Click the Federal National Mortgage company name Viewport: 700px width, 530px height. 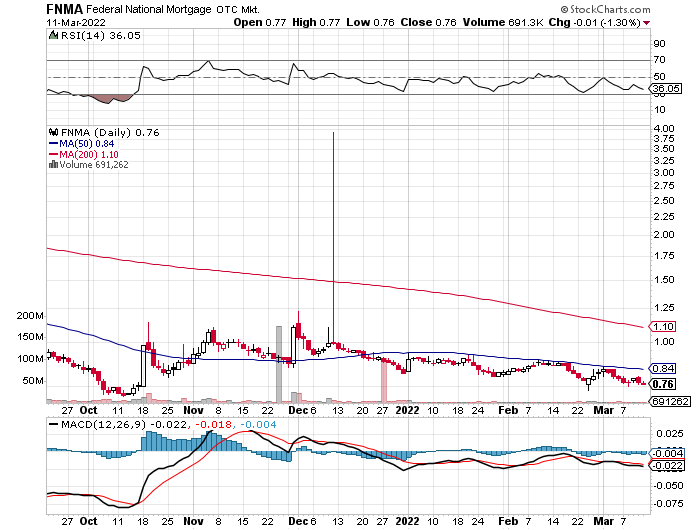pyautogui.click(x=149, y=9)
